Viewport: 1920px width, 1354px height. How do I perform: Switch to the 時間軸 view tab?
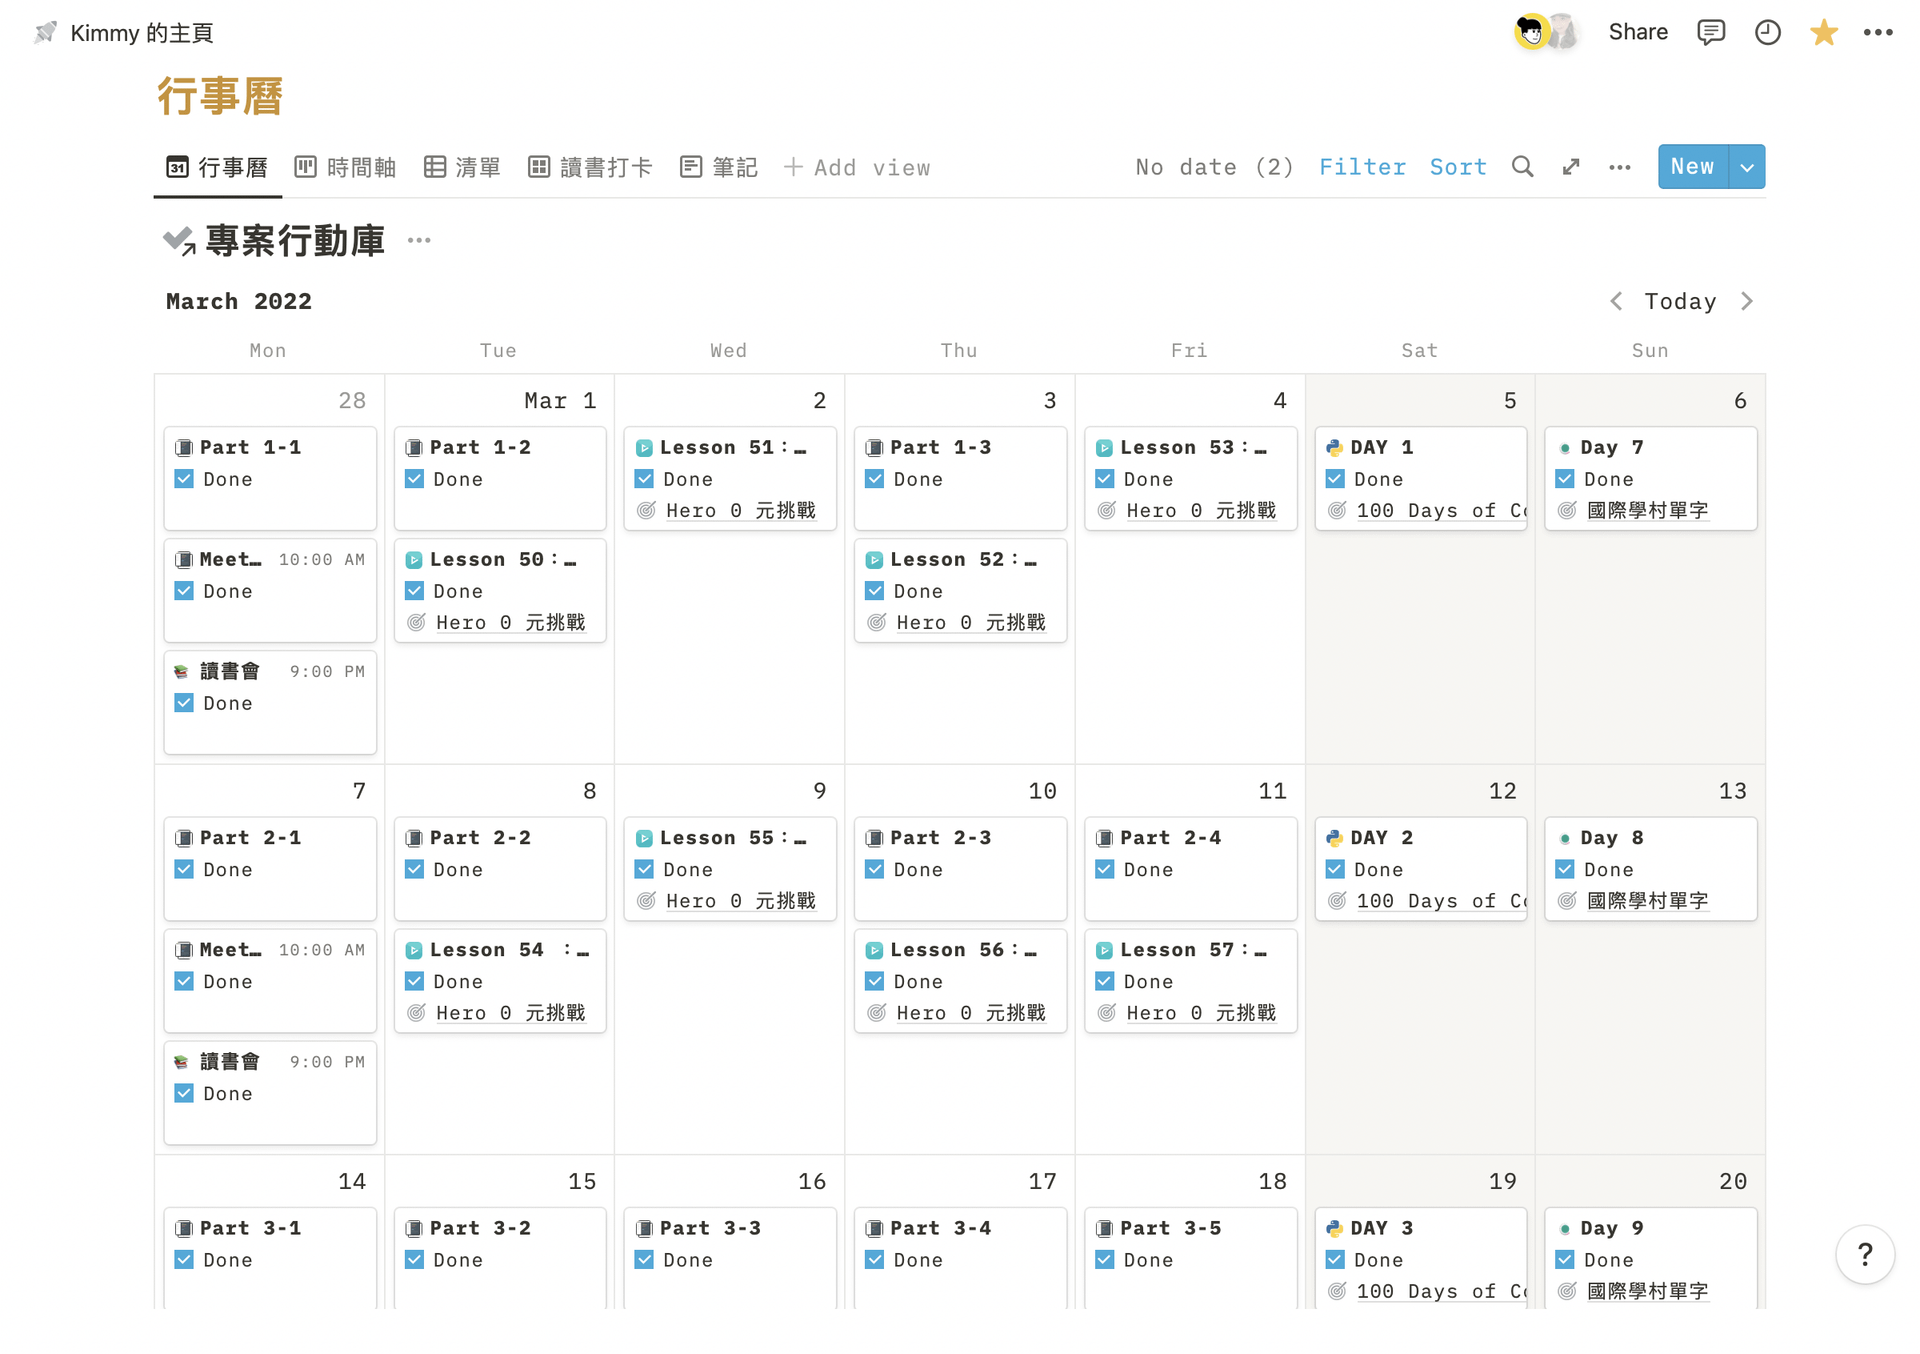(x=346, y=167)
